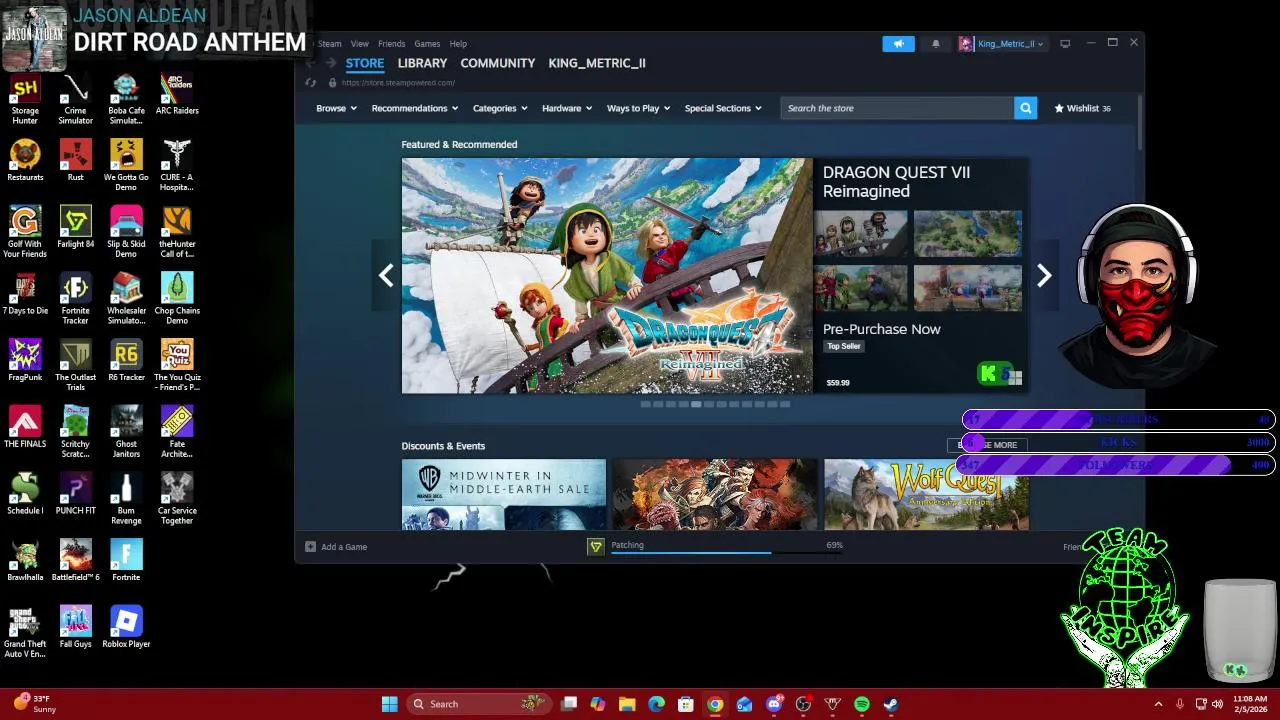The width and height of the screenshot is (1280, 720).
Task: Click the Patching download progress bar
Action: 728,551
